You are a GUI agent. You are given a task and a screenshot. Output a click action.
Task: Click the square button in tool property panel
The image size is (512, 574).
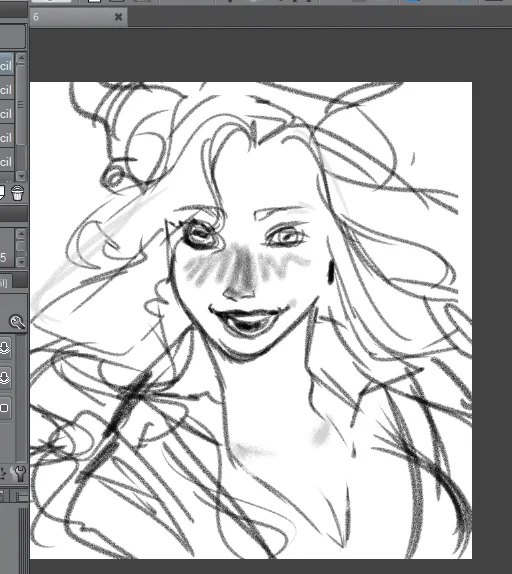point(5,408)
